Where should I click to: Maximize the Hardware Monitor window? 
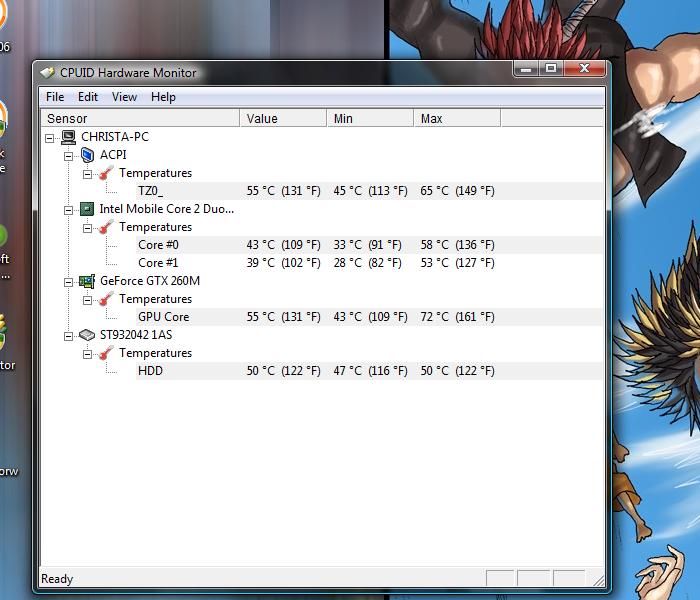[551, 69]
